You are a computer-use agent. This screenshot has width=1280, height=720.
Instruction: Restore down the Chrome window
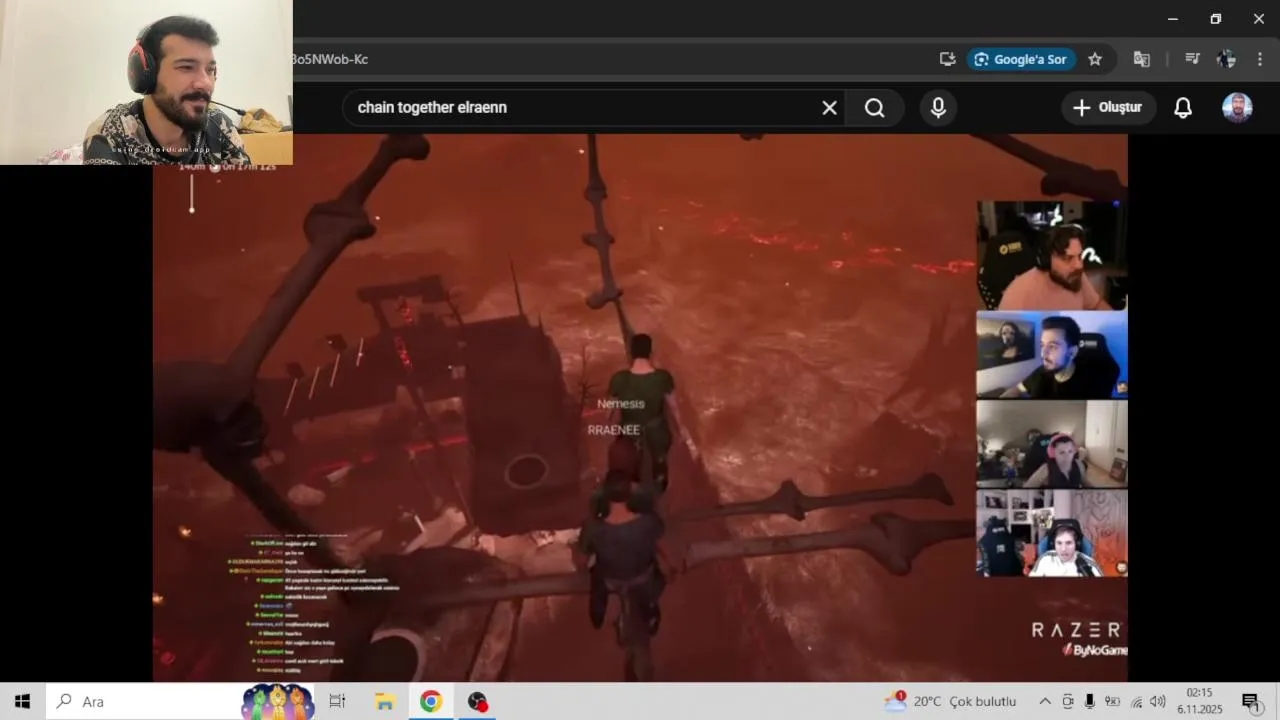tap(1215, 18)
